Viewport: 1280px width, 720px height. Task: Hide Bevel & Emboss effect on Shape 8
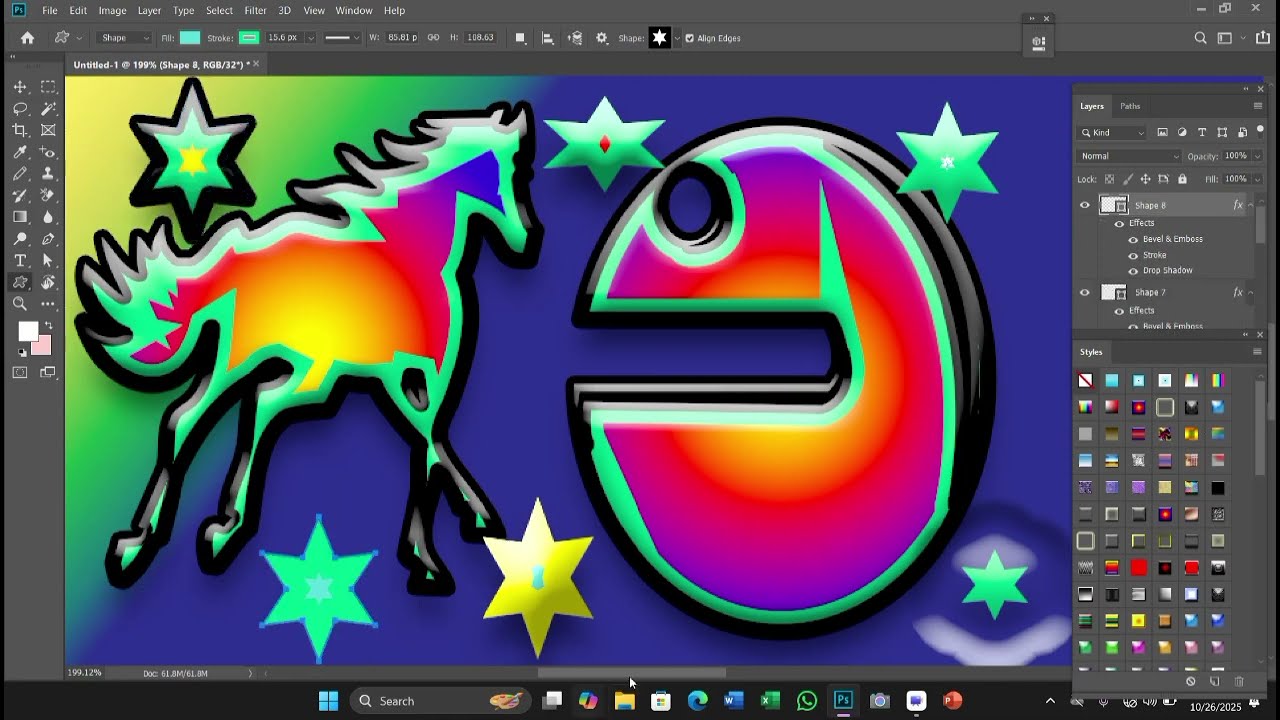click(1133, 240)
